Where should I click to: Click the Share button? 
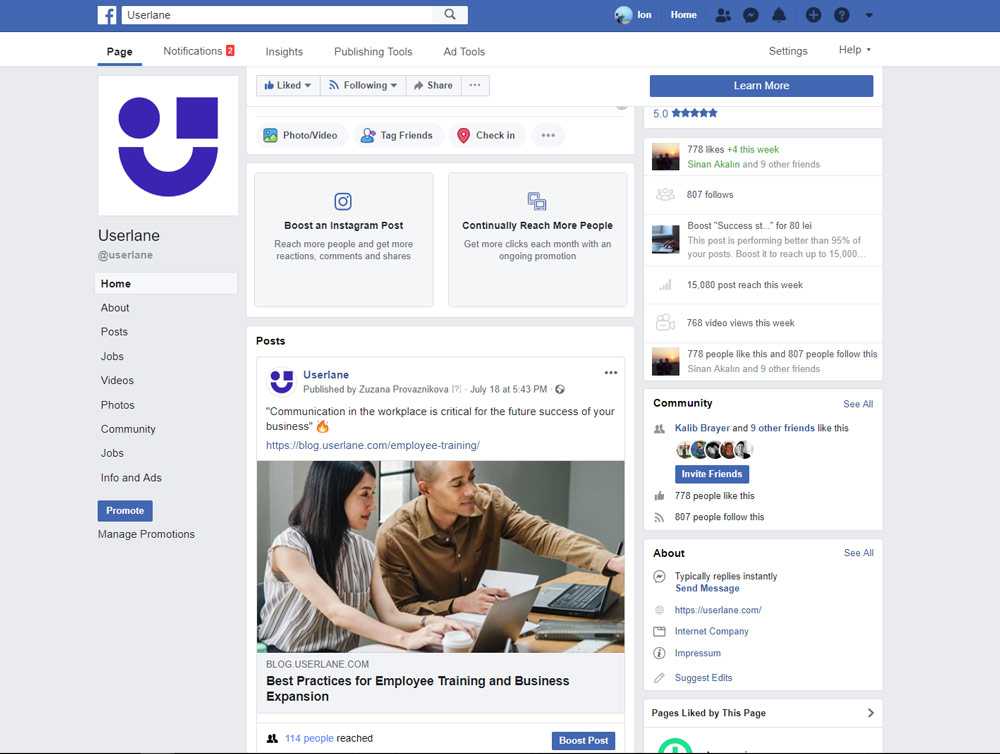point(433,85)
